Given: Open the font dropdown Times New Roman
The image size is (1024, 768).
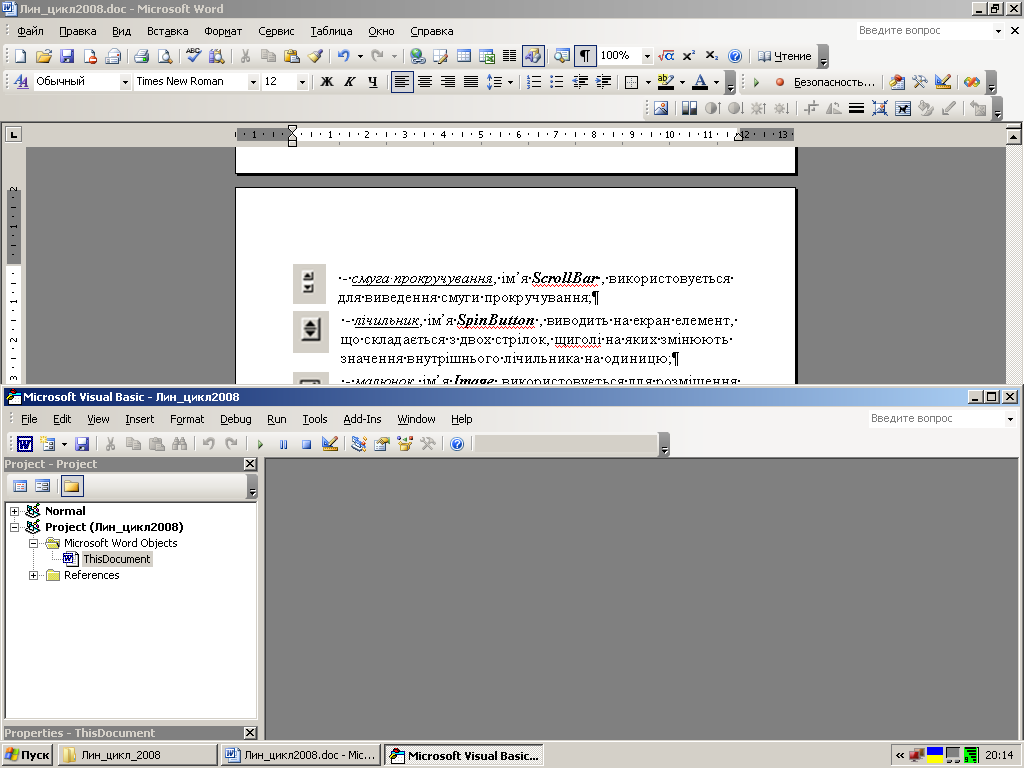Looking at the screenshot, I should point(253,82).
